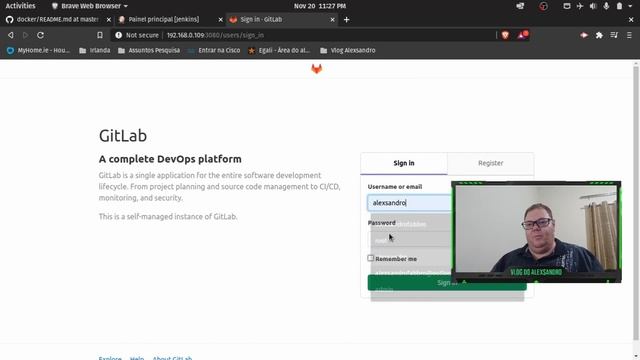This screenshot has width=640, height=360.
Task: Click the battery icon in top bar
Action: pyautogui.click(x=620, y=6)
